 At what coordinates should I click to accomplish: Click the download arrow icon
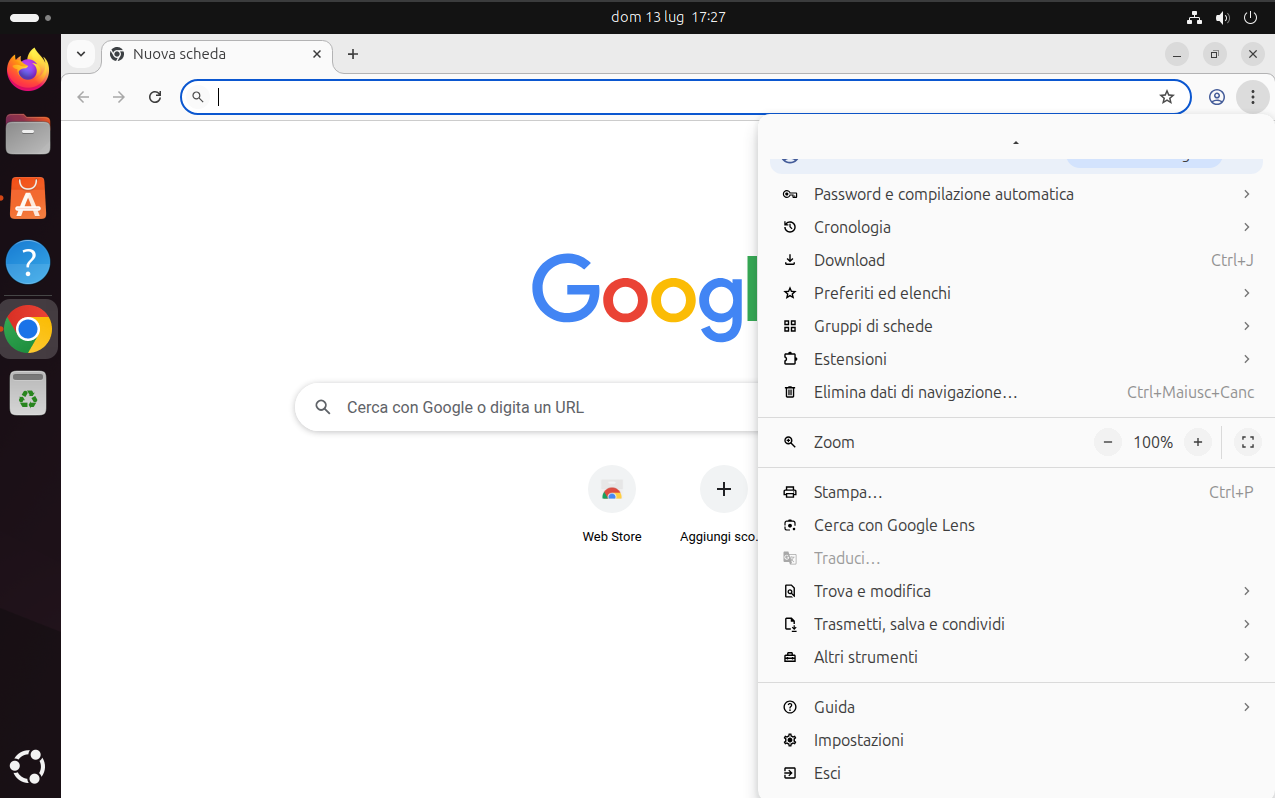790,260
